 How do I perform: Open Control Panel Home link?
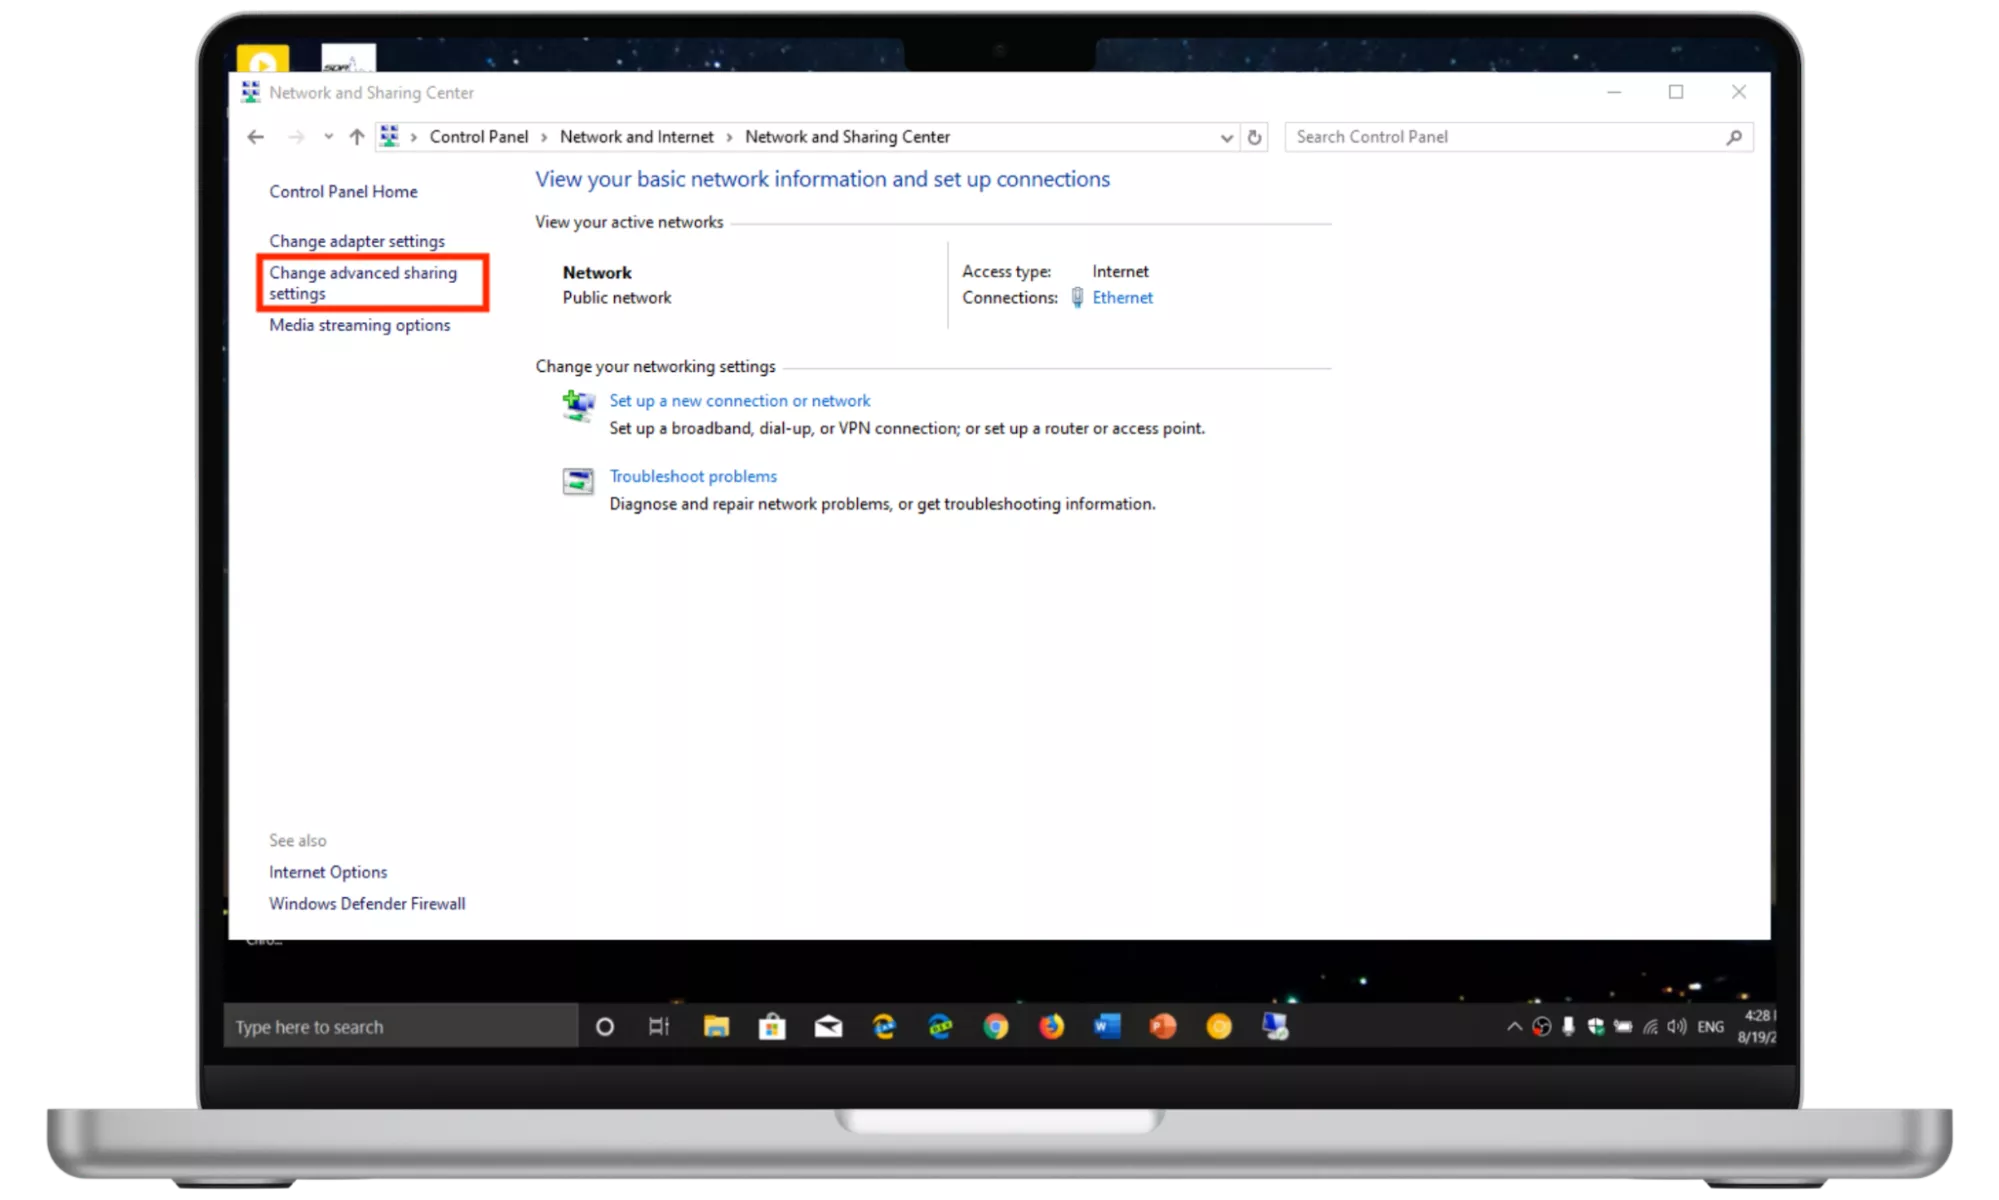(x=343, y=191)
